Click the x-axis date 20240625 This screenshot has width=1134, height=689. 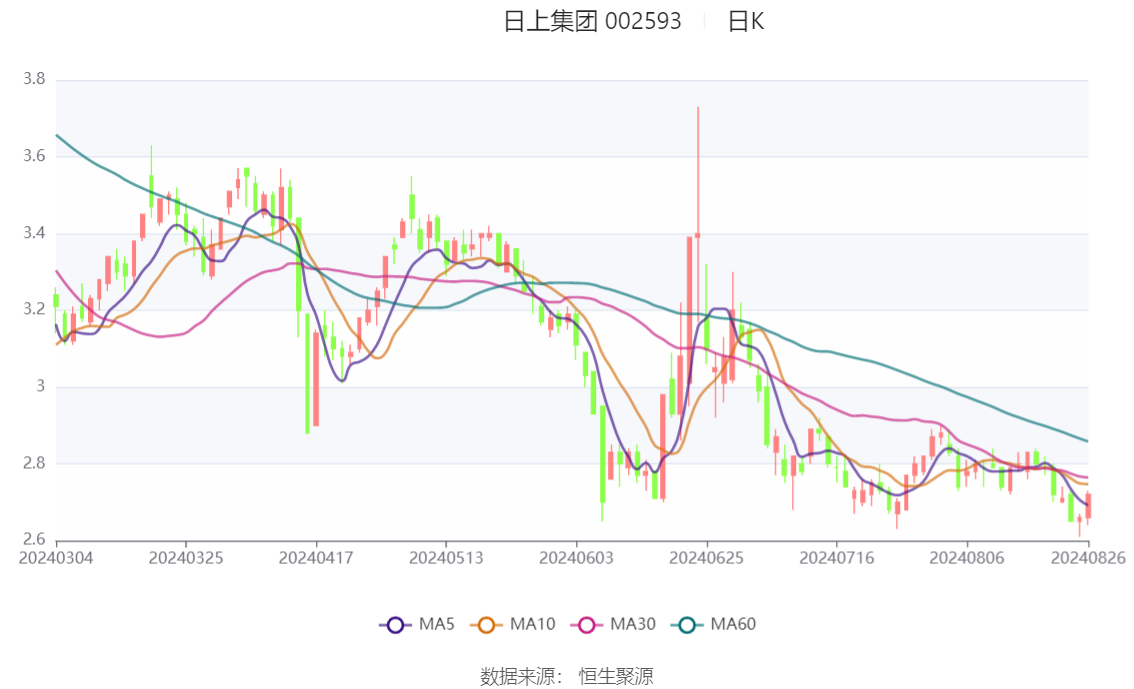[x=707, y=558]
